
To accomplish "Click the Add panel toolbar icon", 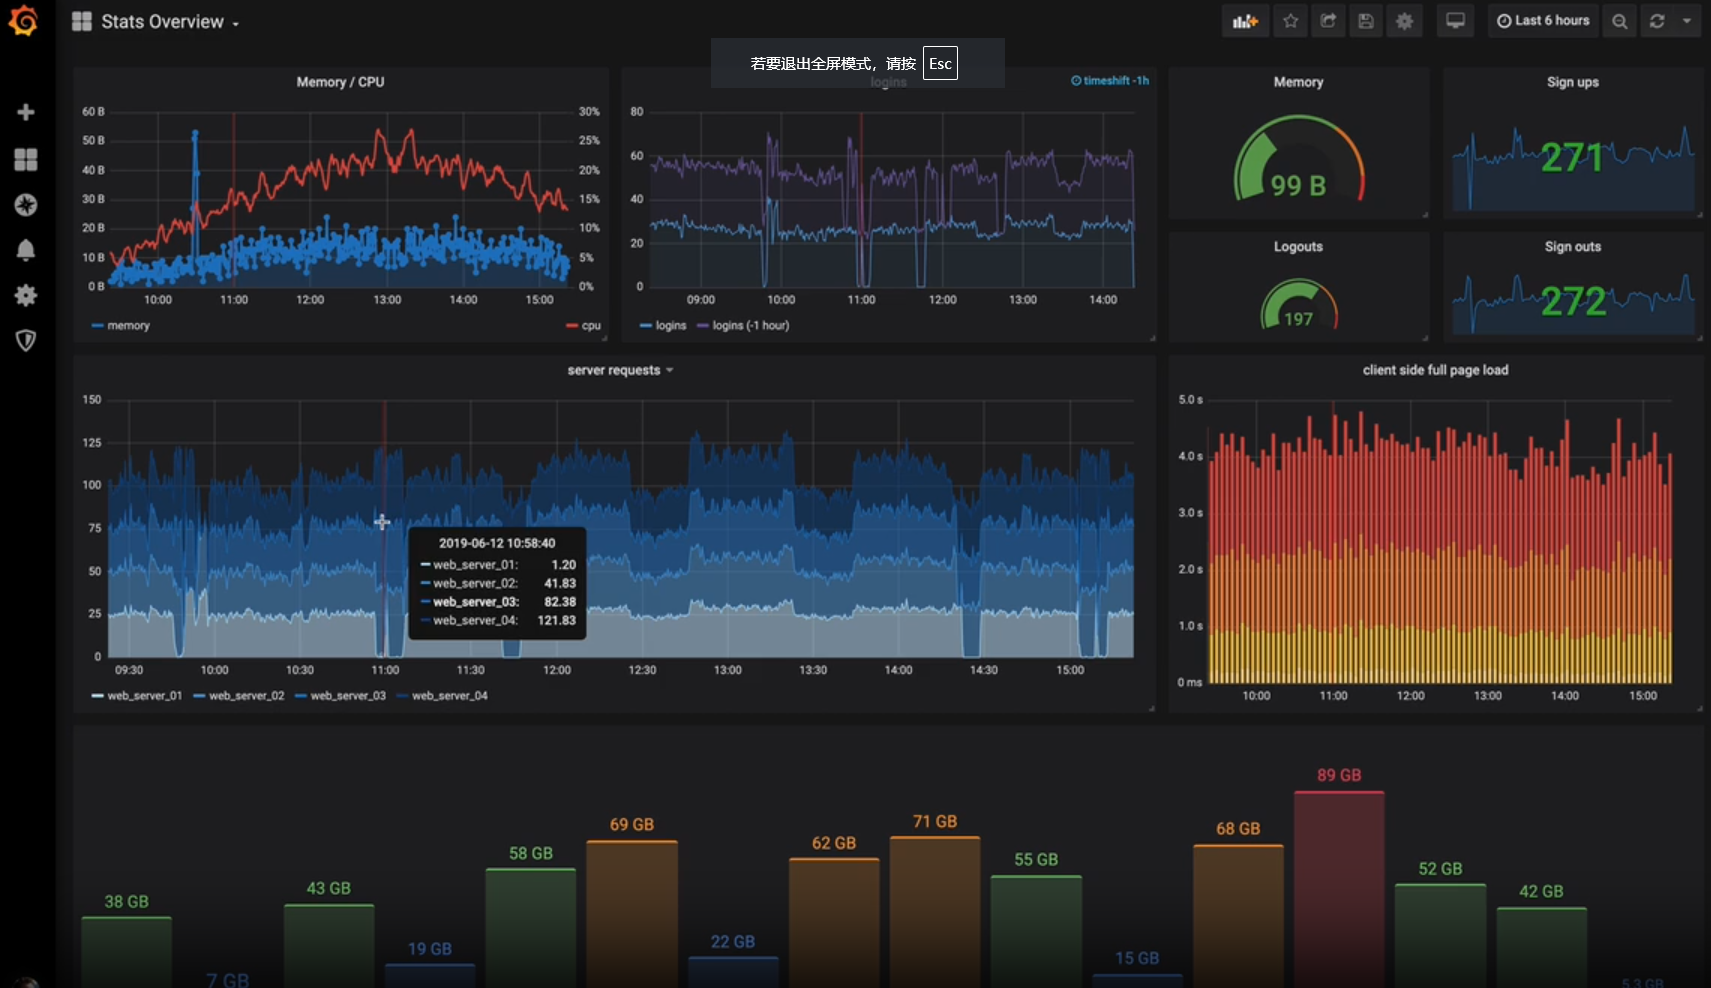I will pyautogui.click(x=1245, y=21).
